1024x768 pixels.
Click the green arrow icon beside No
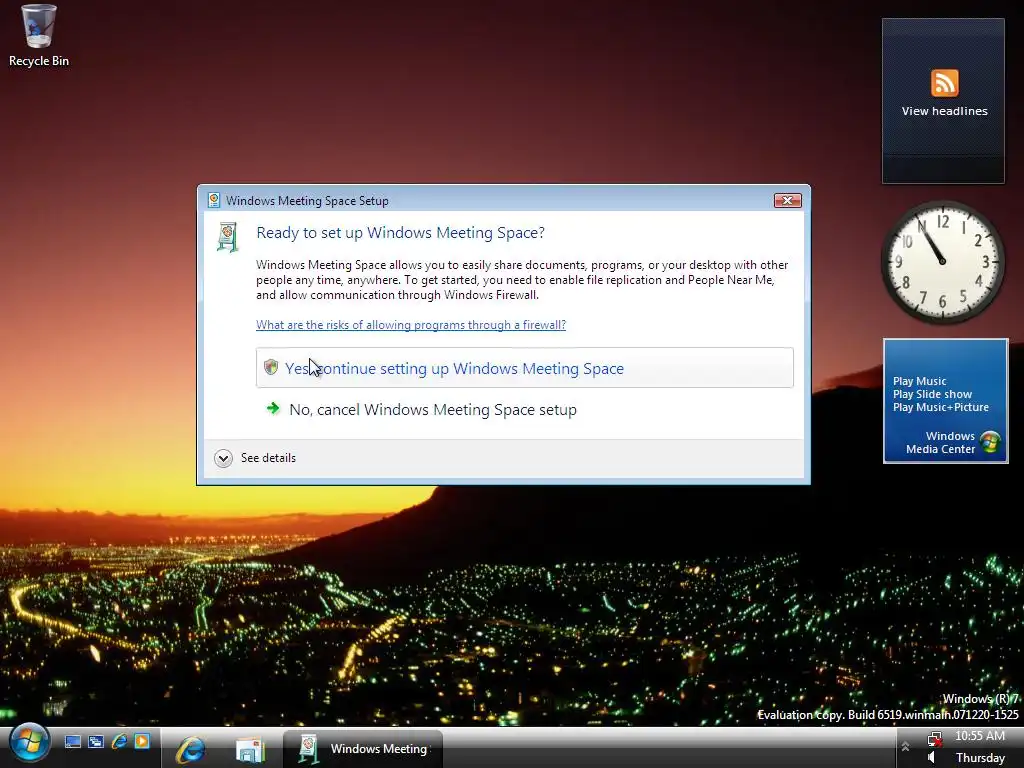[273, 409]
